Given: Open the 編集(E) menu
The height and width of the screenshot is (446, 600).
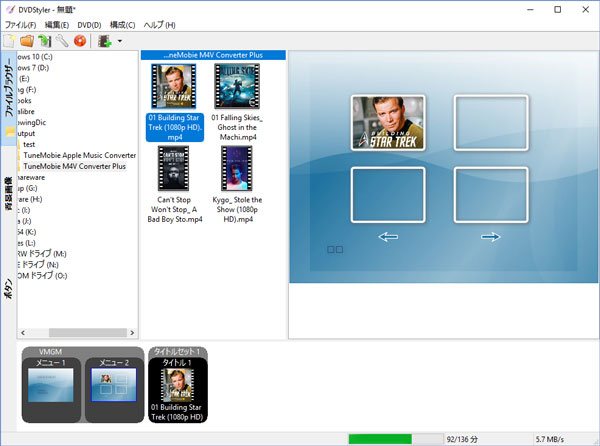Looking at the screenshot, I should pos(57,25).
